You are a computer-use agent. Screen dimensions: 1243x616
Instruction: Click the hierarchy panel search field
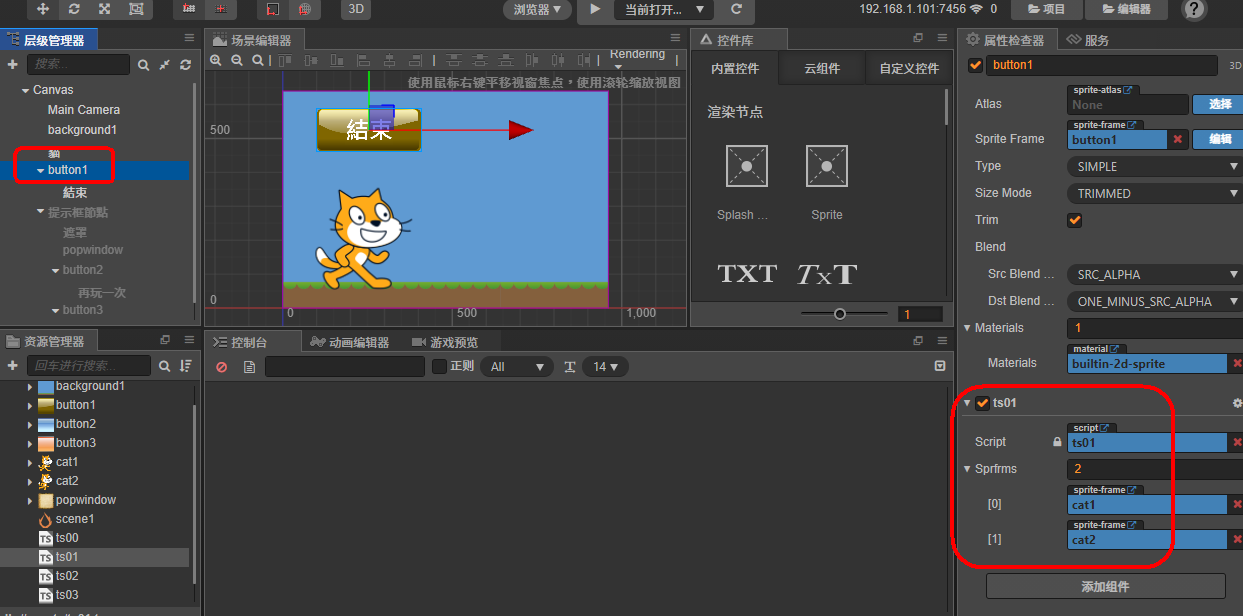[x=77, y=64]
